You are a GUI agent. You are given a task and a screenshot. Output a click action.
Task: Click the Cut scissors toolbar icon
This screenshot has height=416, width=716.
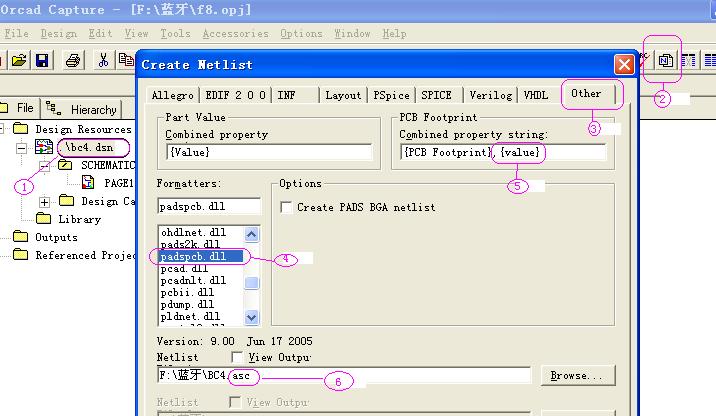point(103,60)
